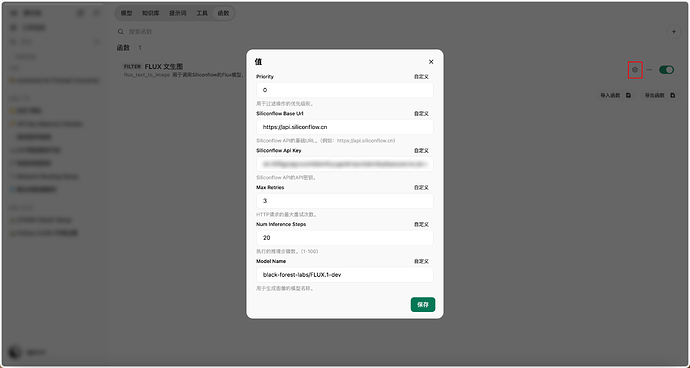
Task: Select the 工具 tab
Action: pyautogui.click(x=202, y=13)
